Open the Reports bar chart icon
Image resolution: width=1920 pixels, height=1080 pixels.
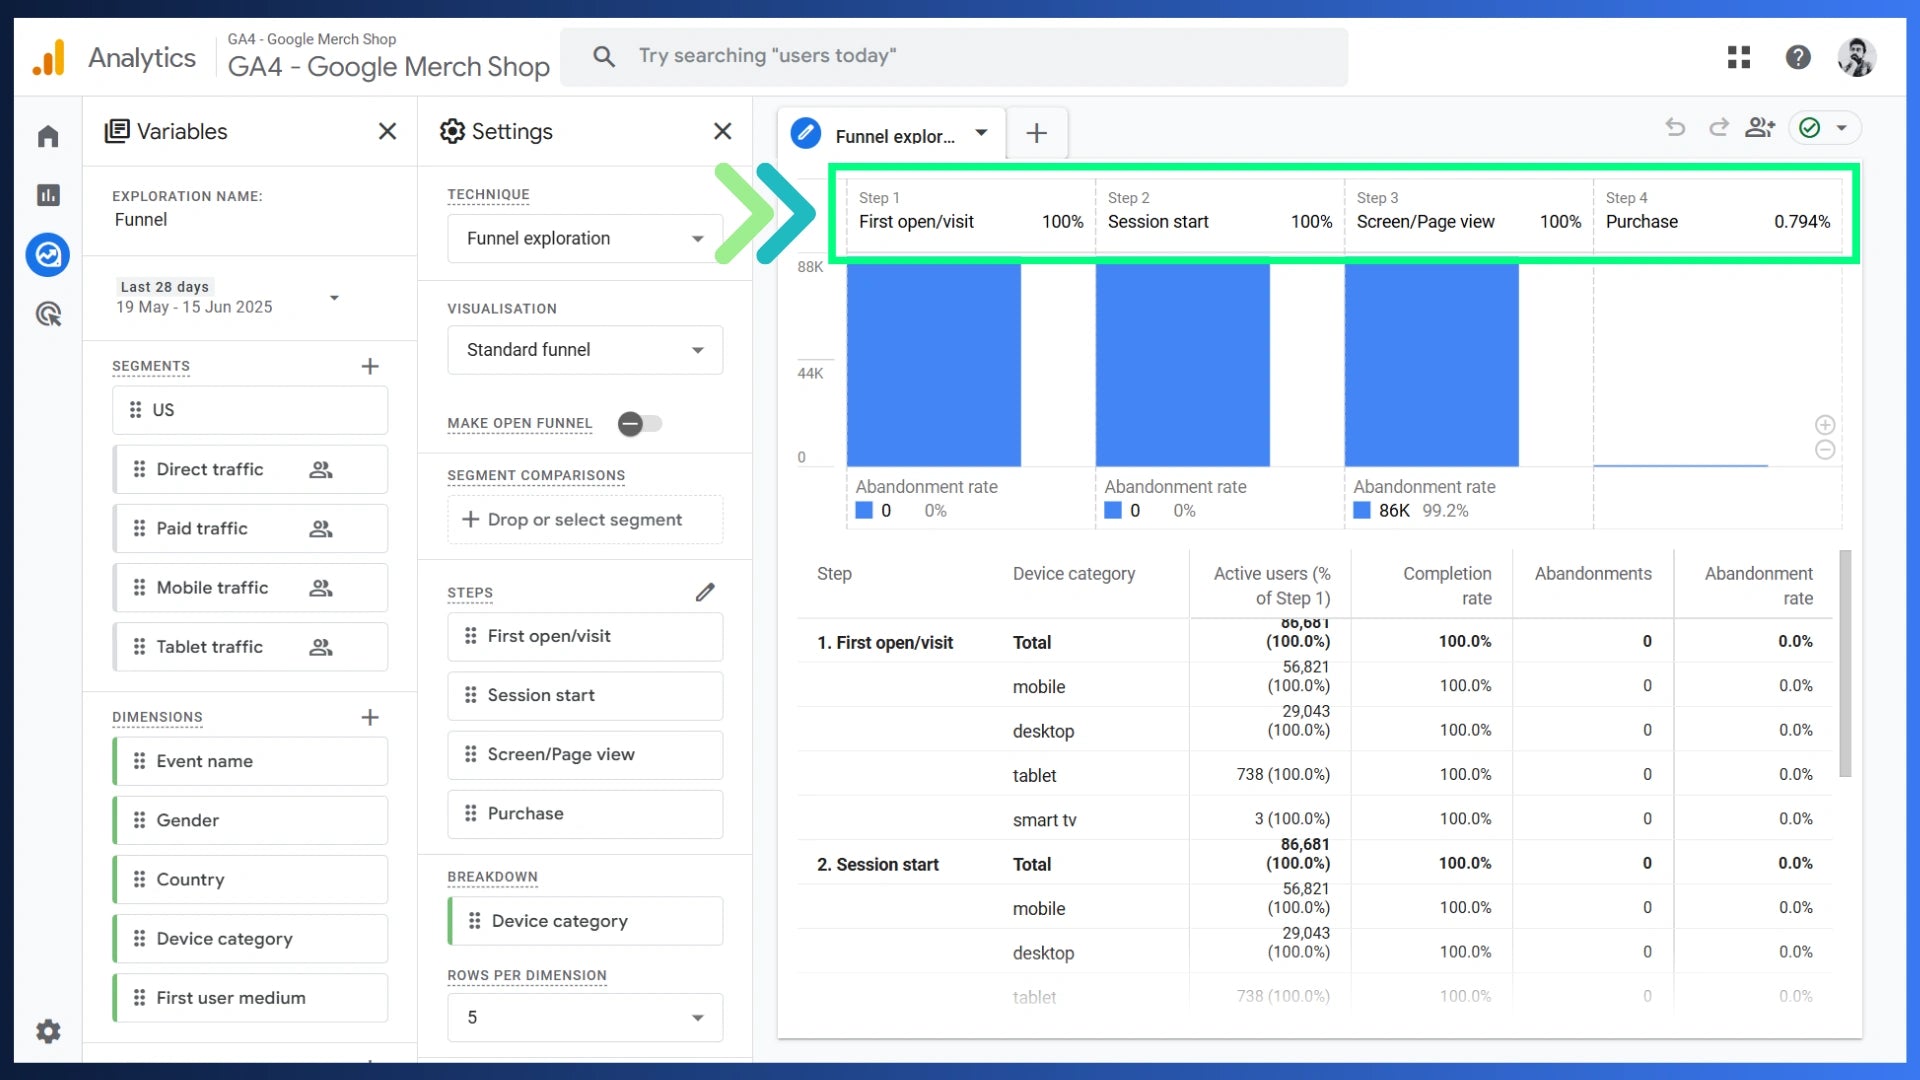click(x=48, y=195)
